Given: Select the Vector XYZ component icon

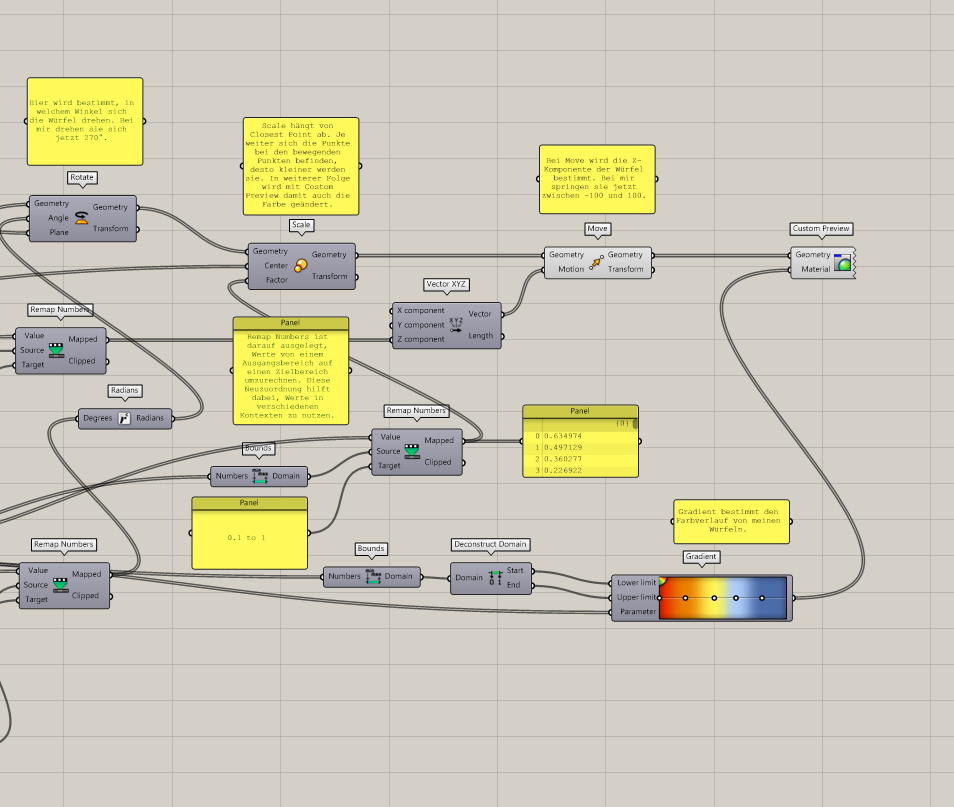Looking at the screenshot, I should tap(456, 325).
